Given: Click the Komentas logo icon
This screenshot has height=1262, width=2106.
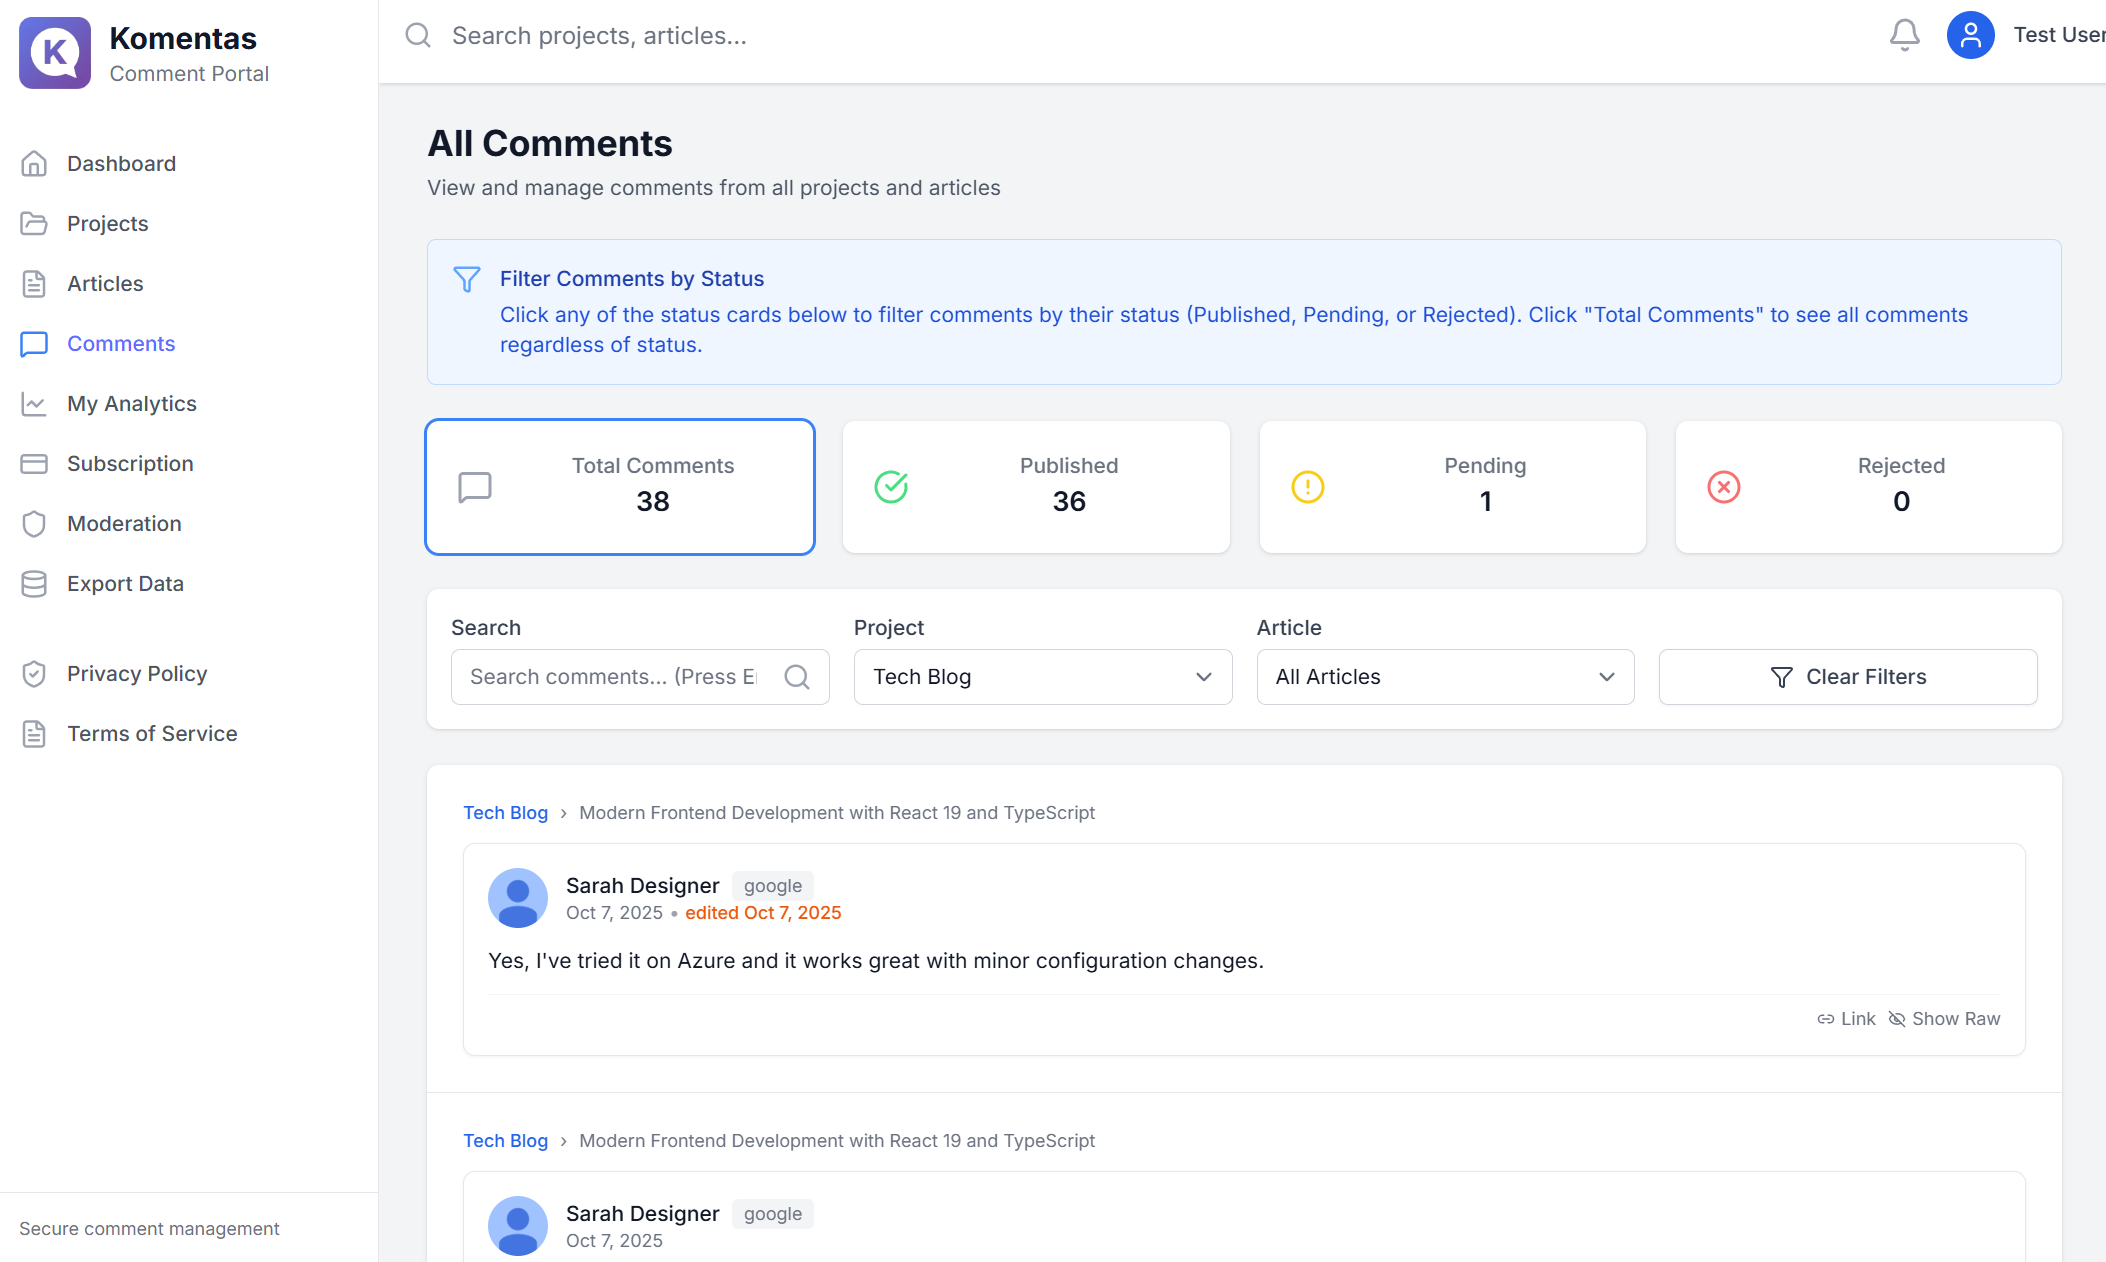Looking at the screenshot, I should coord(55,53).
